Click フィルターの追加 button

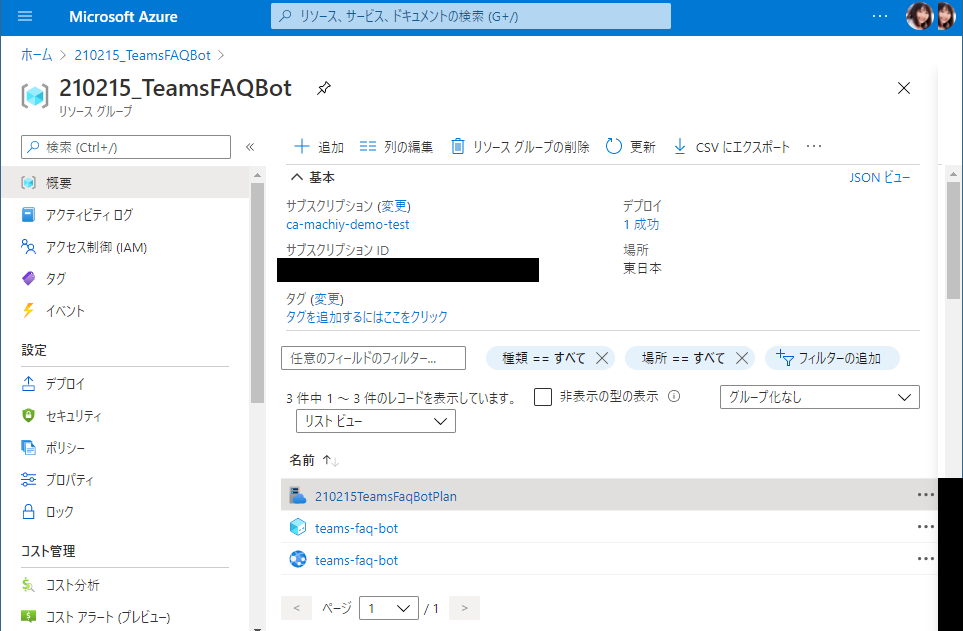point(832,358)
